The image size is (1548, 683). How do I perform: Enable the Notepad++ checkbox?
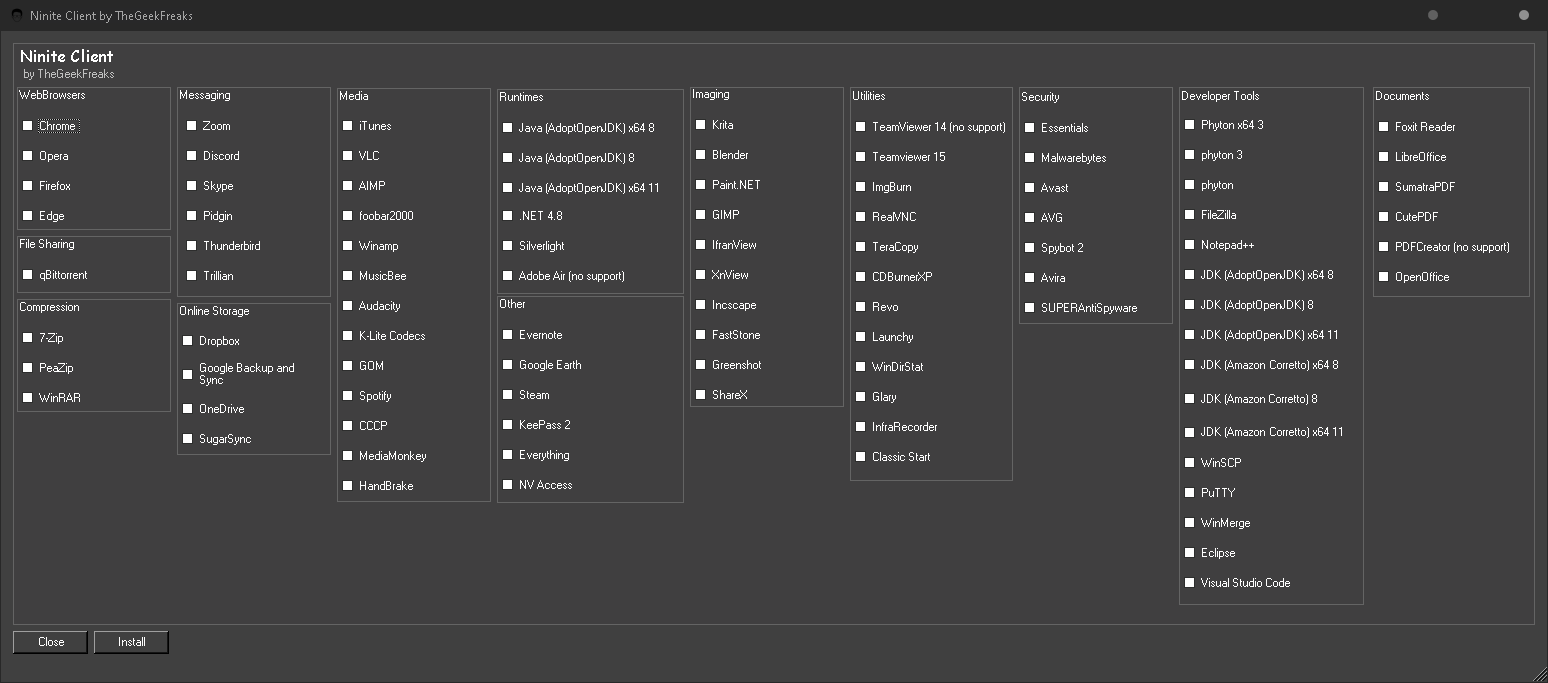click(x=1190, y=245)
